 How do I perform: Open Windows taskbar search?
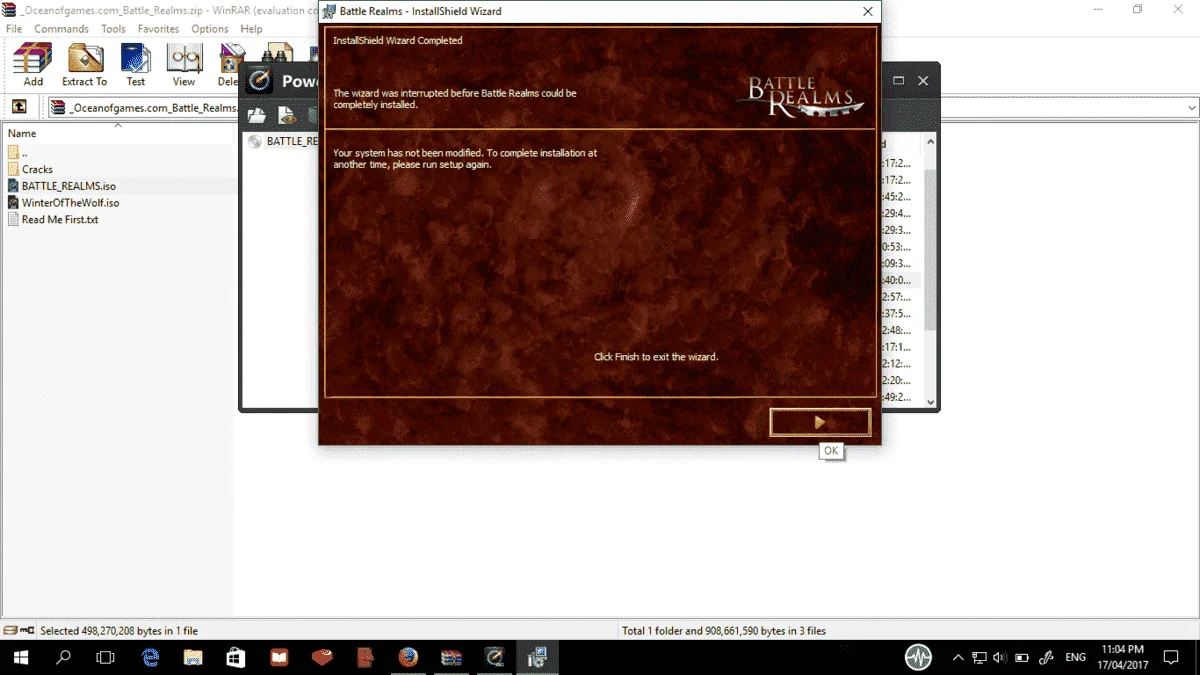point(63,657)
